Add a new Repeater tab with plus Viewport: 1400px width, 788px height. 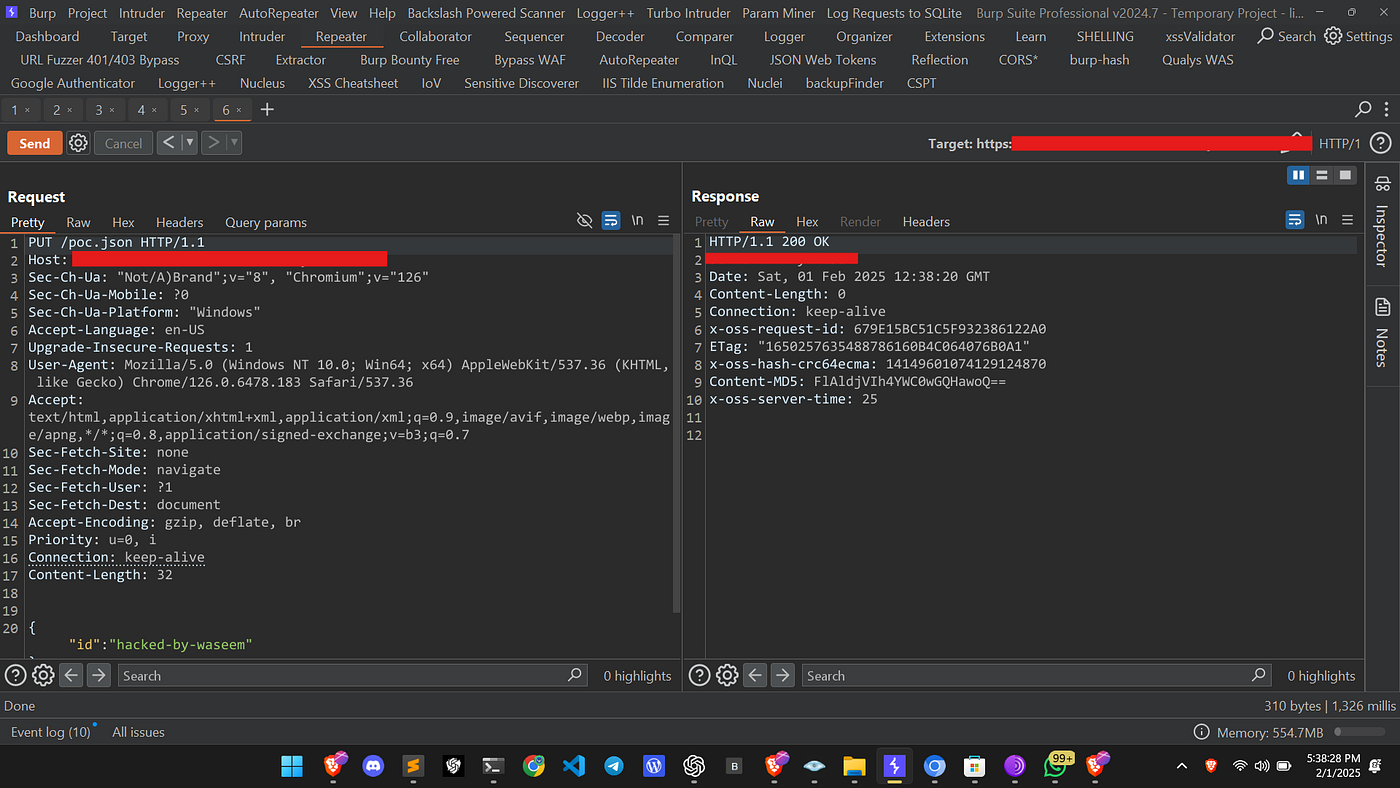(267, 109)
